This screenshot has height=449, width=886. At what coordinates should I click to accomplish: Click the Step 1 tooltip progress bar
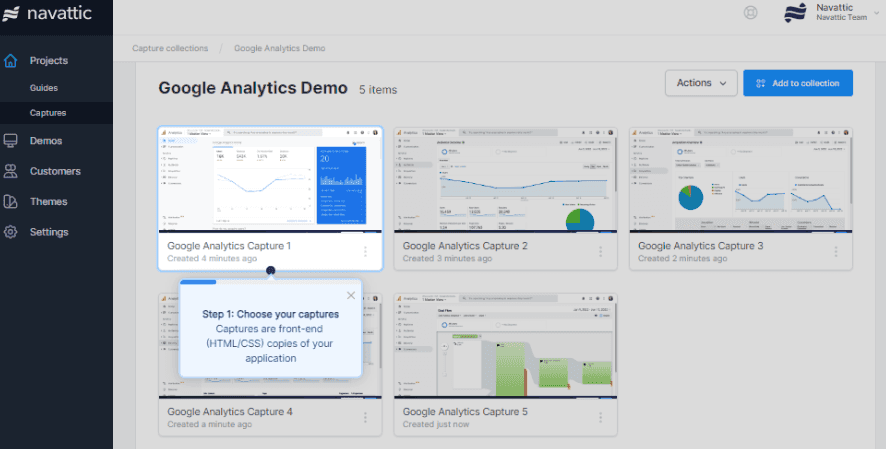point(198,281)
